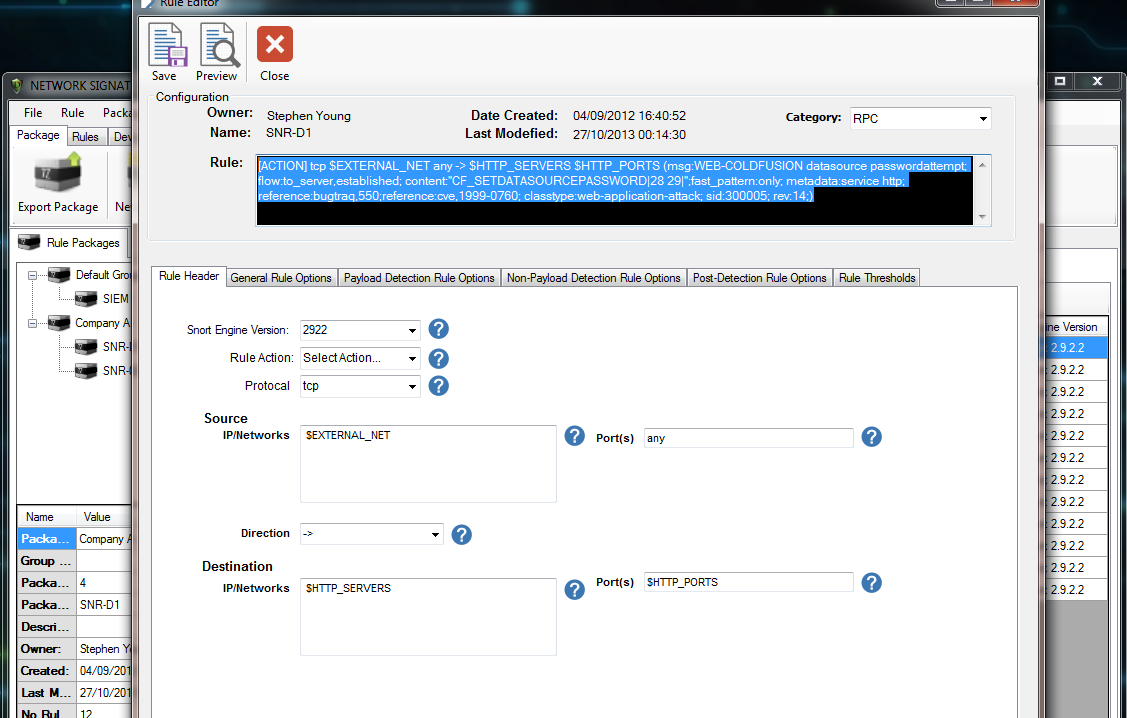Viewport: 1127px width, 718px height.
Task: Open help for Snort Engine Version
Action: coord(438,329)
